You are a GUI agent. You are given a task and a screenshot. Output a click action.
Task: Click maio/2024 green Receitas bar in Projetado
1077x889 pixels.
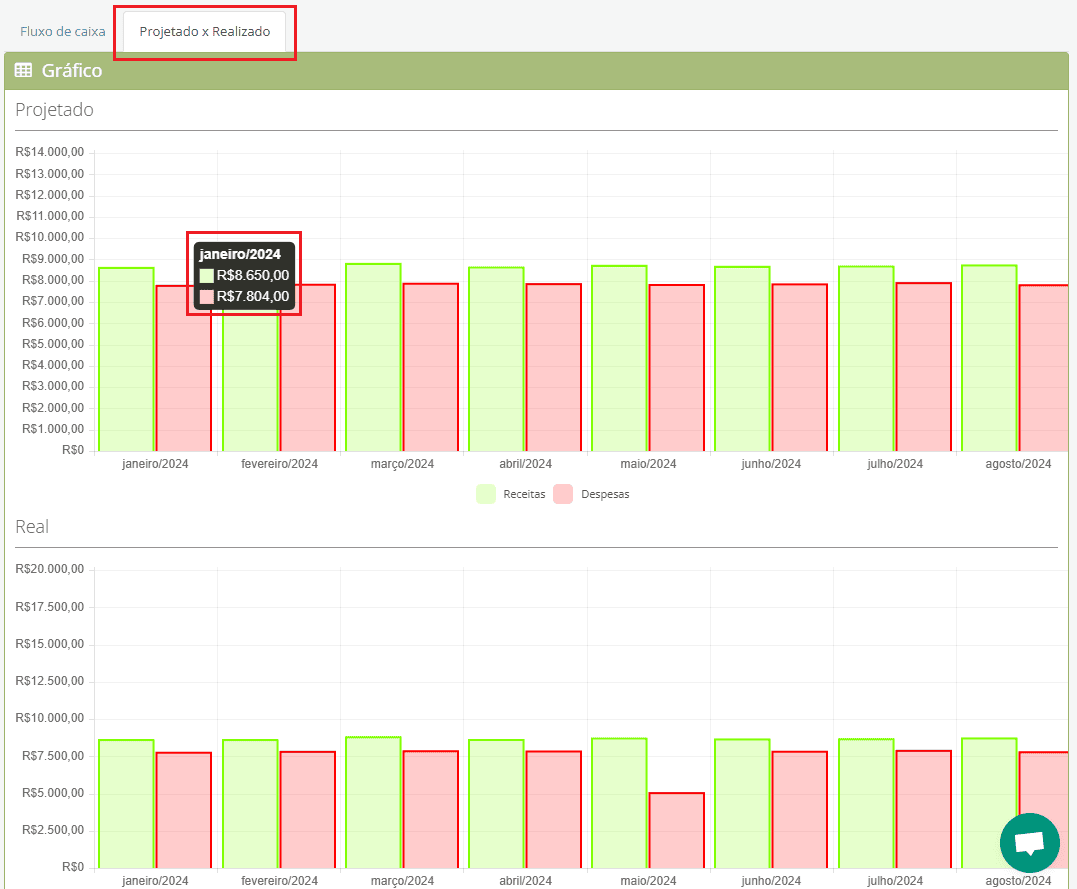point(620,359)
